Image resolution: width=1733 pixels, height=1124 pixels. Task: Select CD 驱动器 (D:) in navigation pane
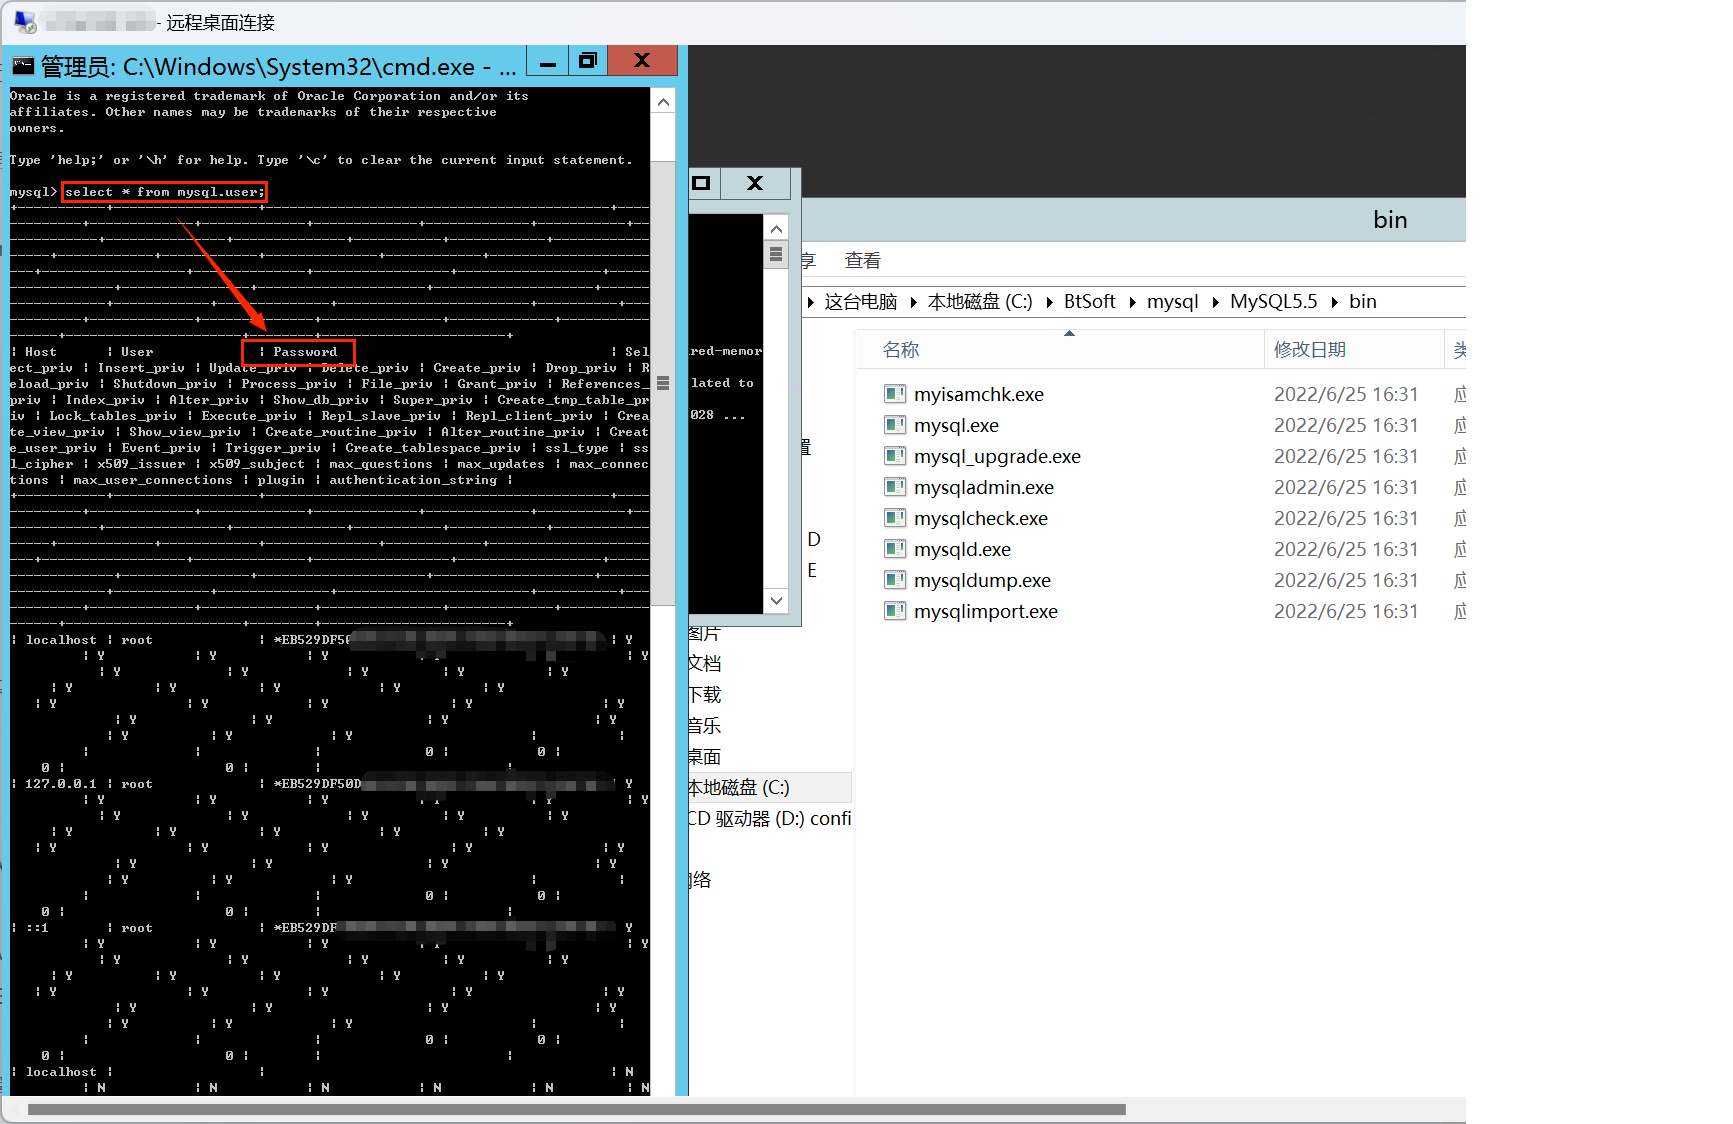(x=769, y=819)
